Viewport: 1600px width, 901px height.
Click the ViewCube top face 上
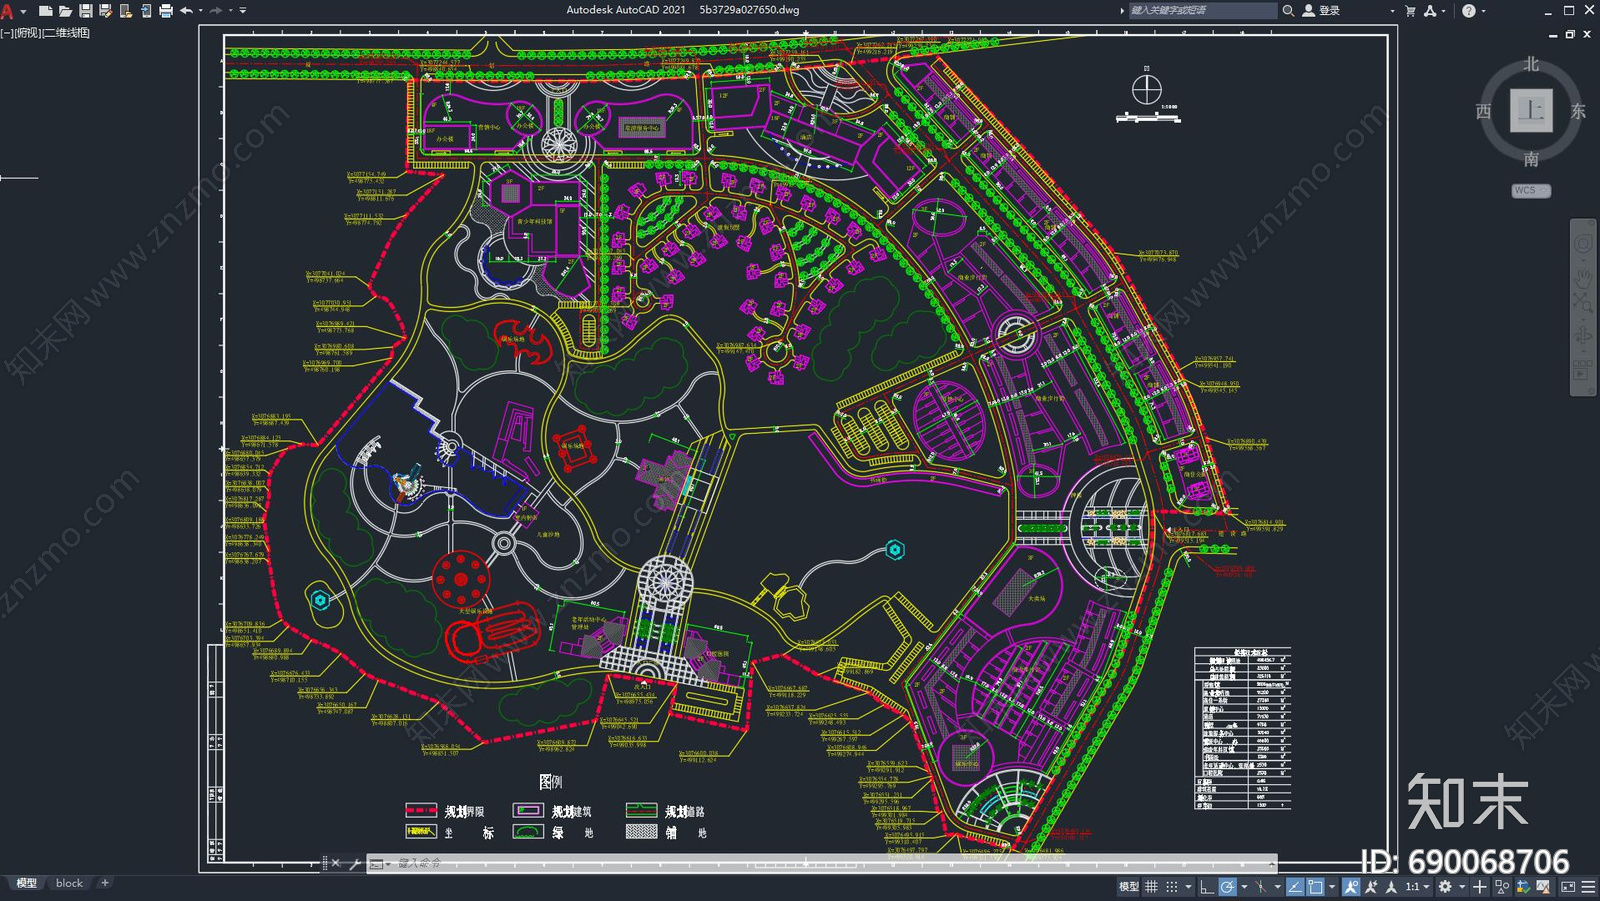[x=1531, y=110]
